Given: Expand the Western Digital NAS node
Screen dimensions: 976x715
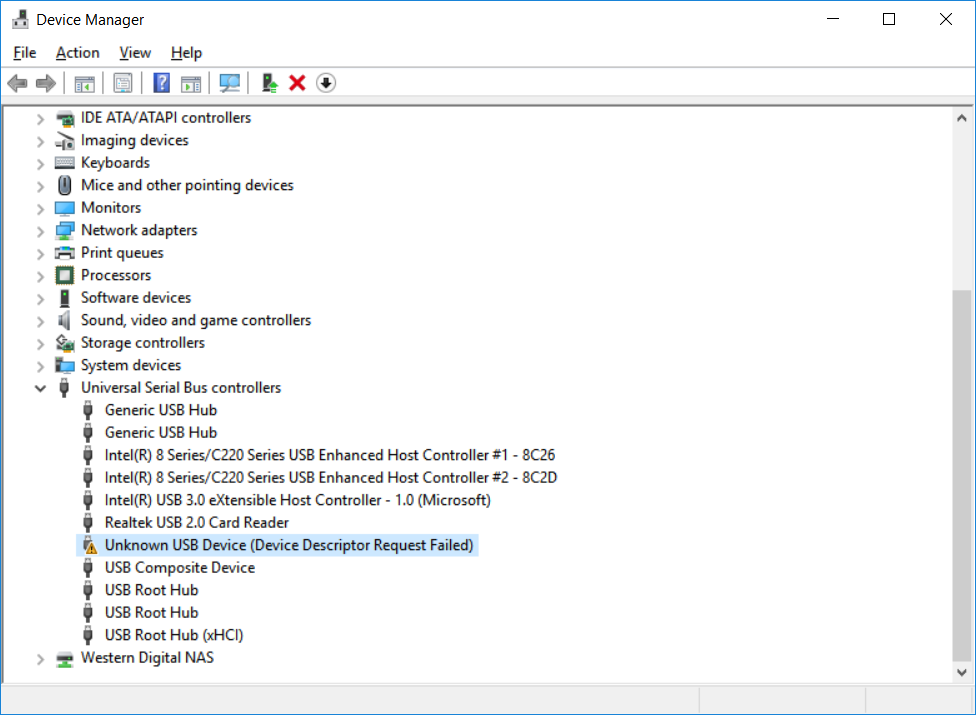Looking at the screenshot, I should [x=40, y=659].
